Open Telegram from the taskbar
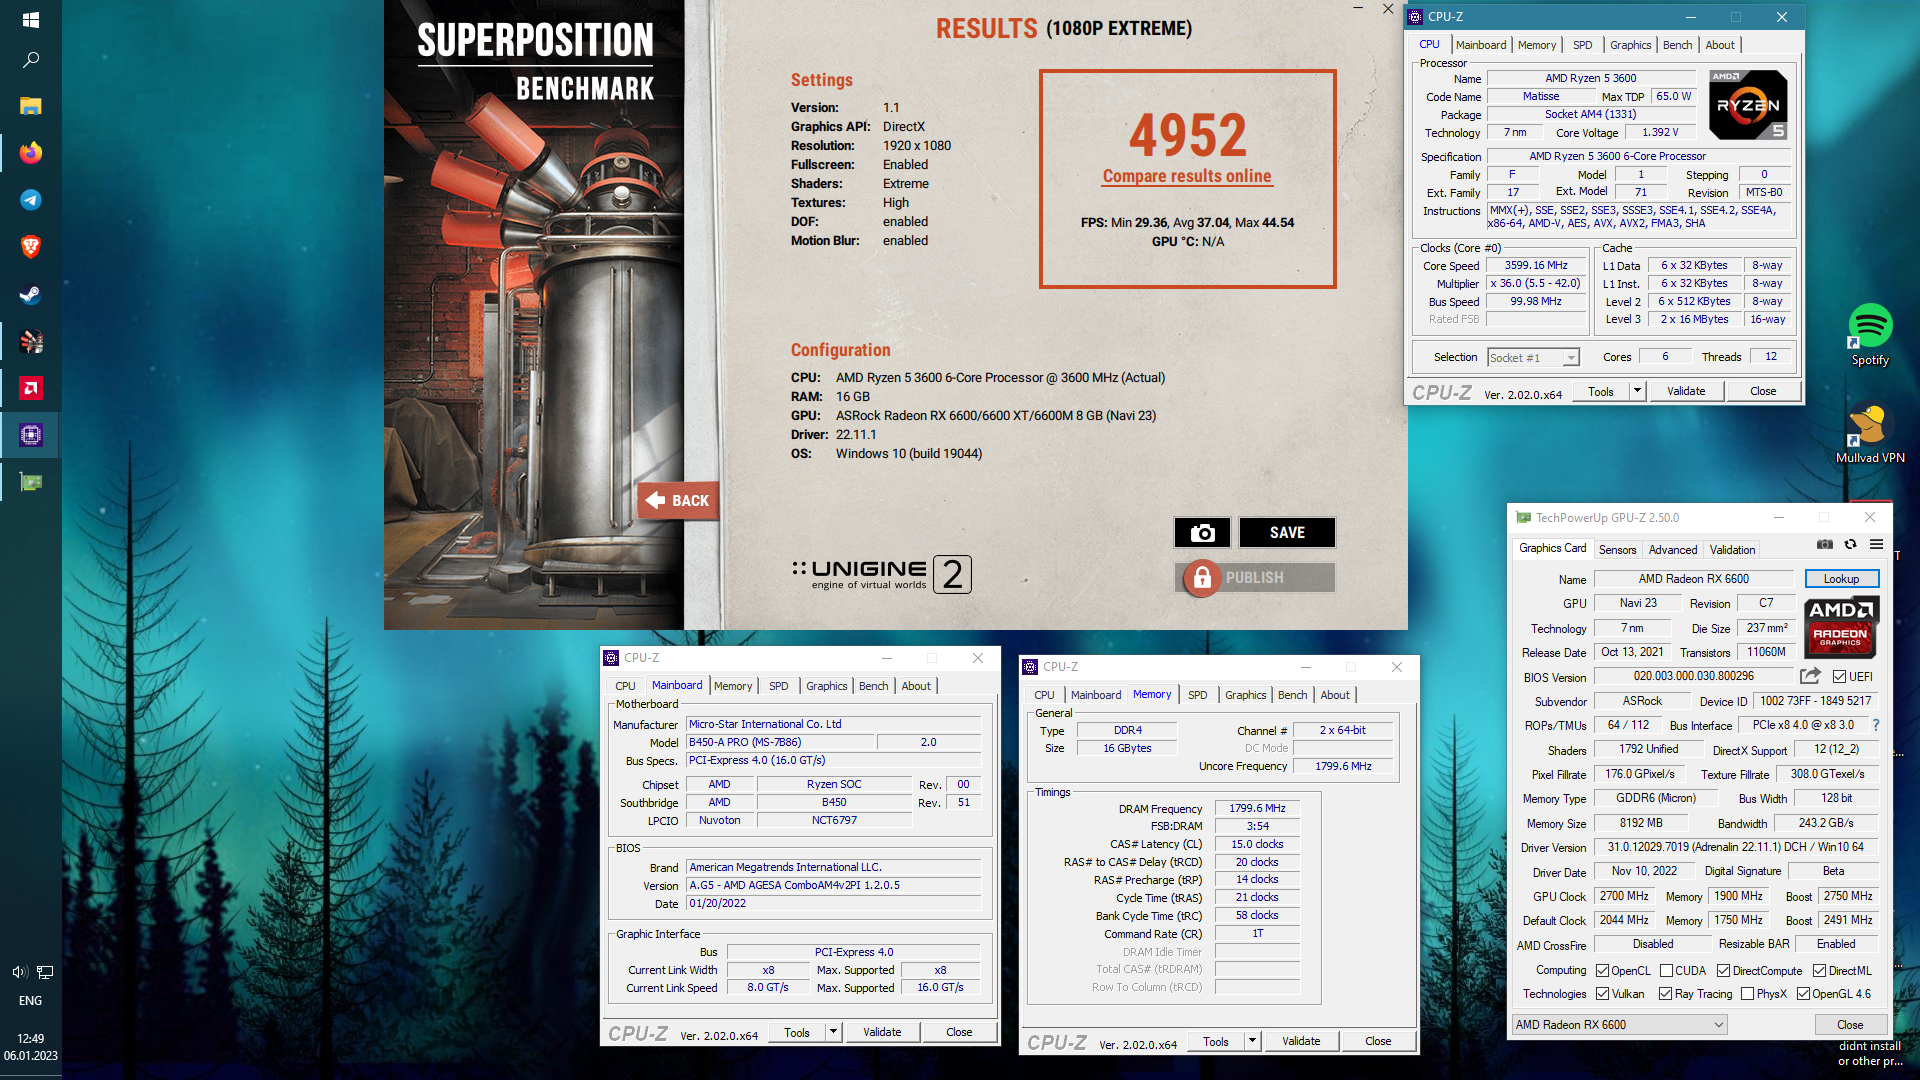The height and width of the screenshot is (1080, 1920). point(30,200)
